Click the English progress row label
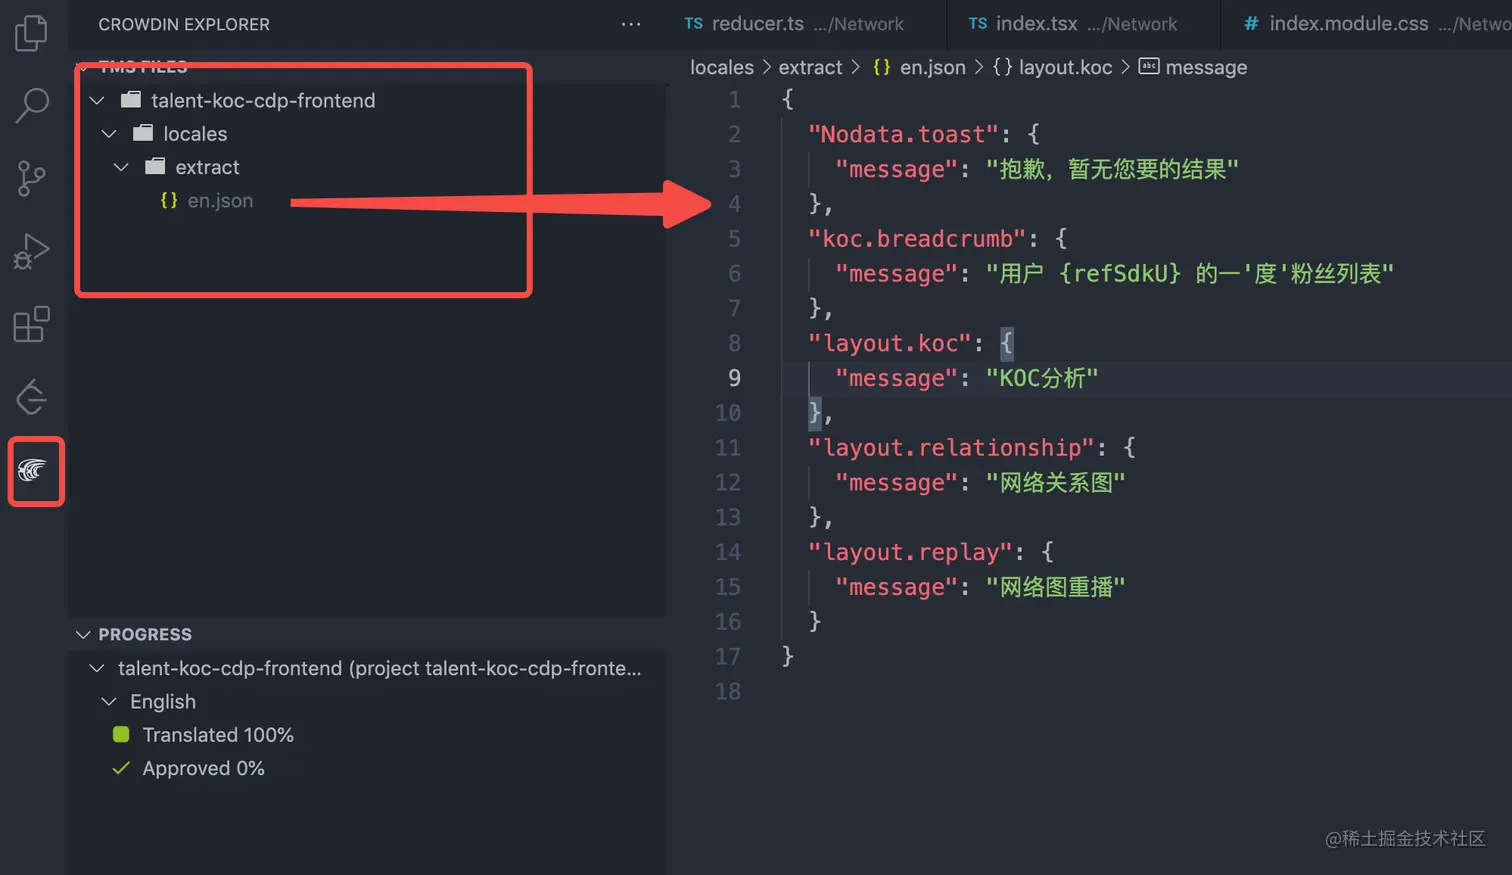The image size is (1512, 875). click(163, 701)
